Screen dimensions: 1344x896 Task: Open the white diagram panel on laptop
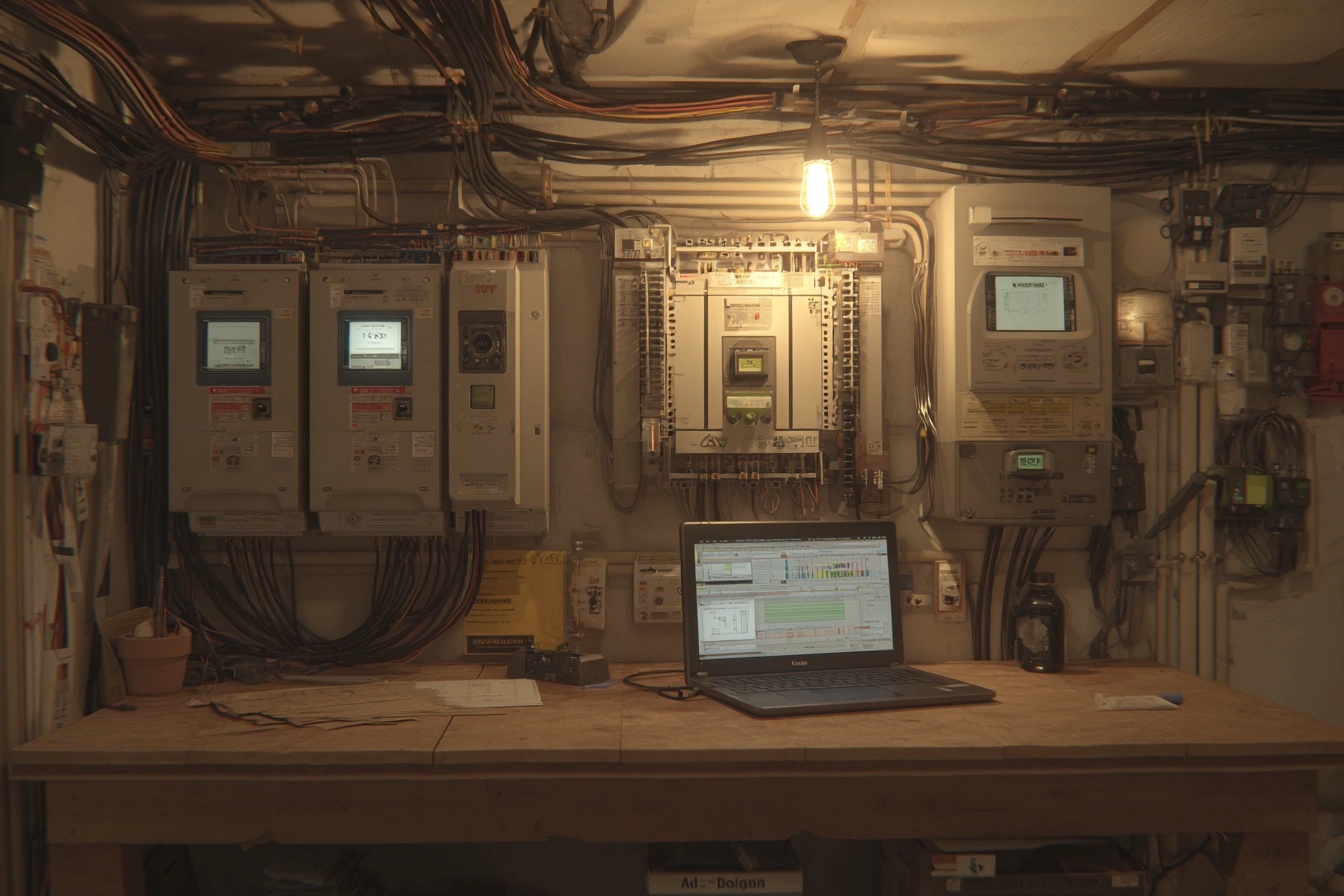point(729,620)
